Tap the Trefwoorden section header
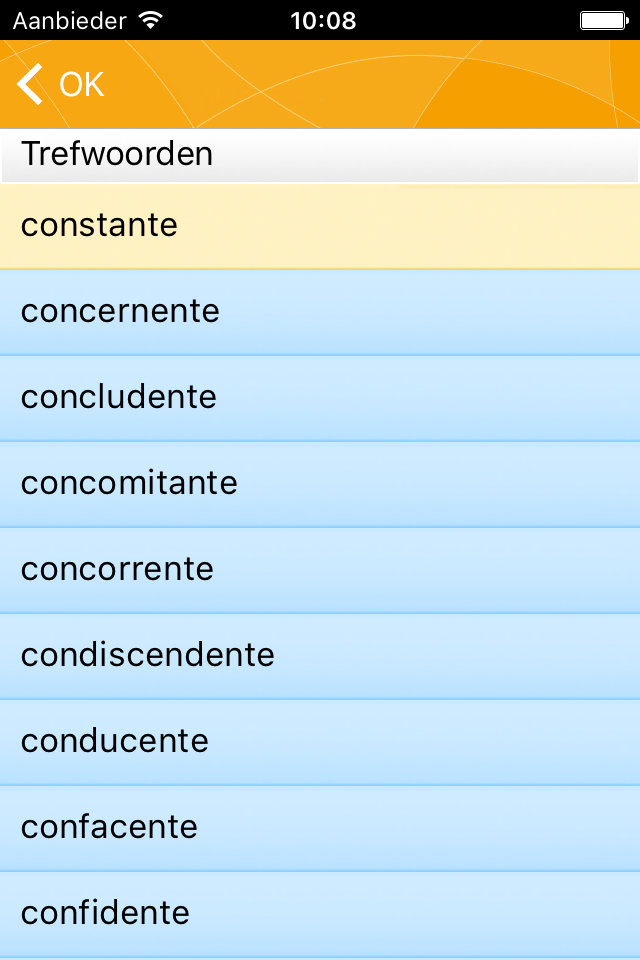 [117, 154]
